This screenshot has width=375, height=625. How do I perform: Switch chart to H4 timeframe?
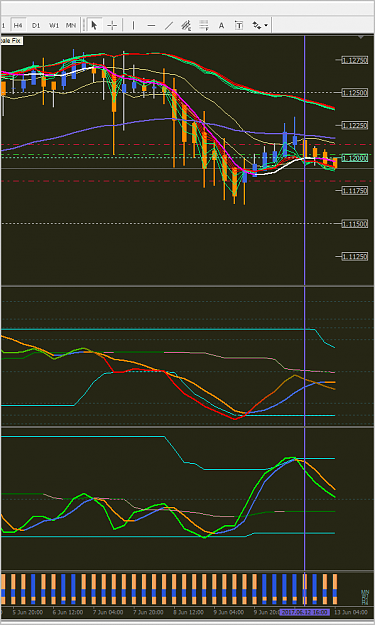pyautogui.click(x=18, y=26)
